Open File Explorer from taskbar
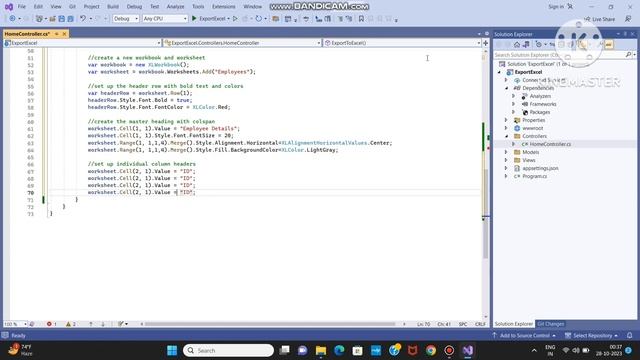640x360 pixels. coord(321,350)
